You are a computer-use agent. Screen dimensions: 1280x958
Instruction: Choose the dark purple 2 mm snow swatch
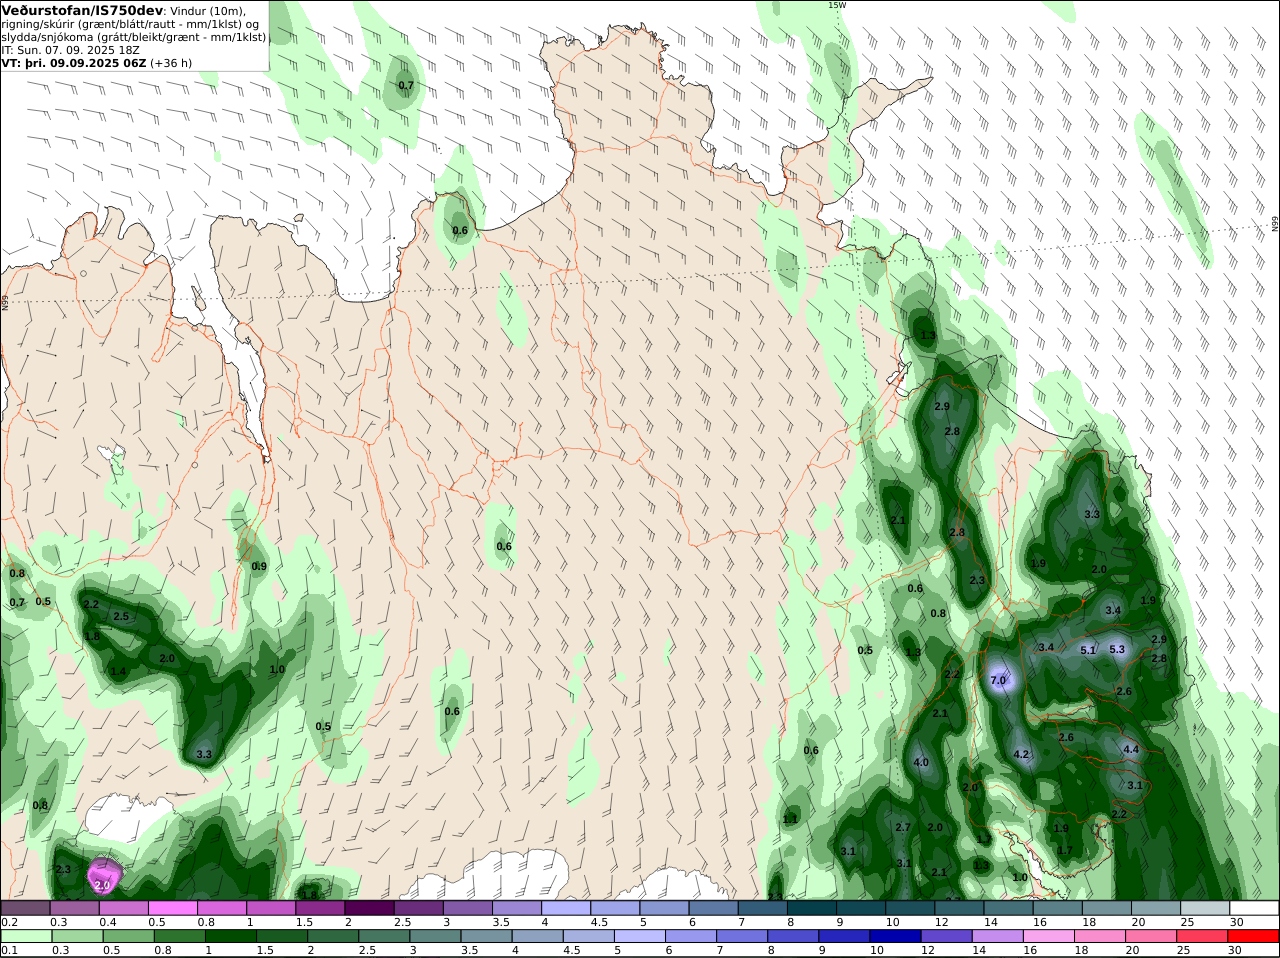369,907
